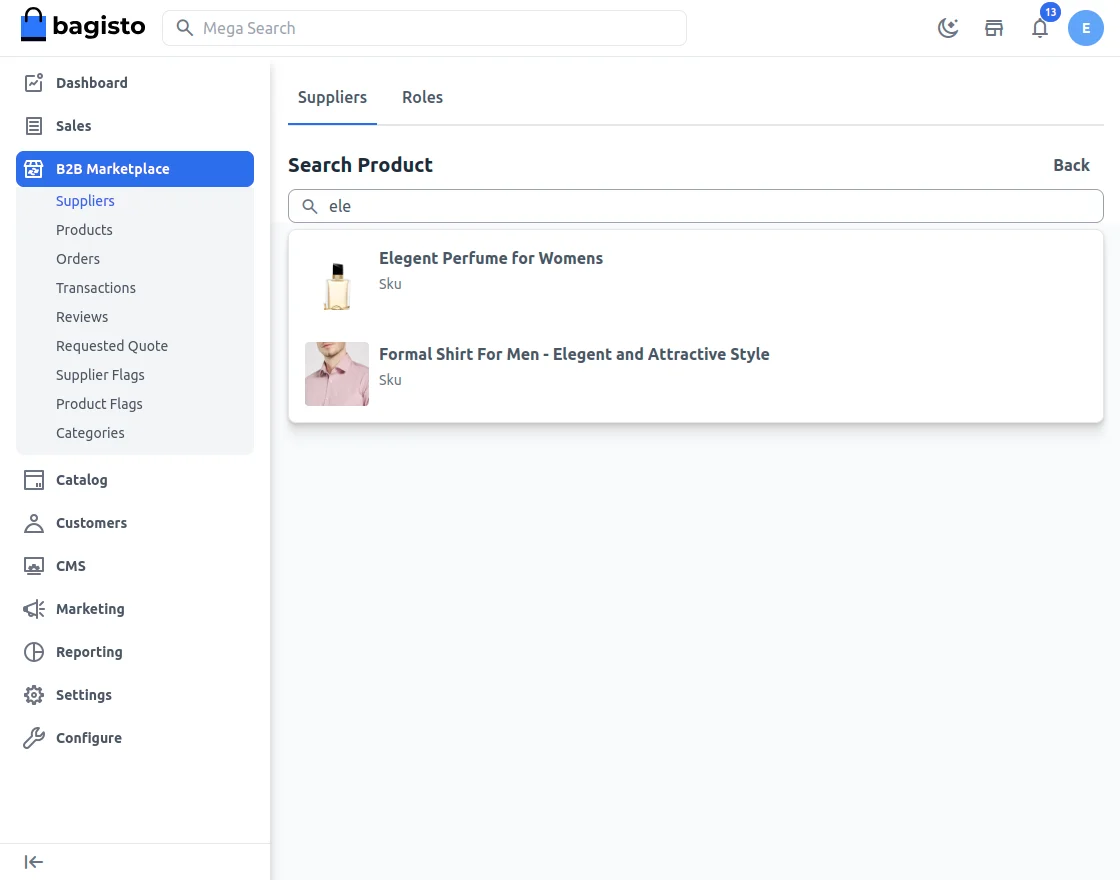Open the storefront visit icon
Image resolution: width=1120 pixels, height=880 pixels.
pyautogui.click(x=994, y=28)
